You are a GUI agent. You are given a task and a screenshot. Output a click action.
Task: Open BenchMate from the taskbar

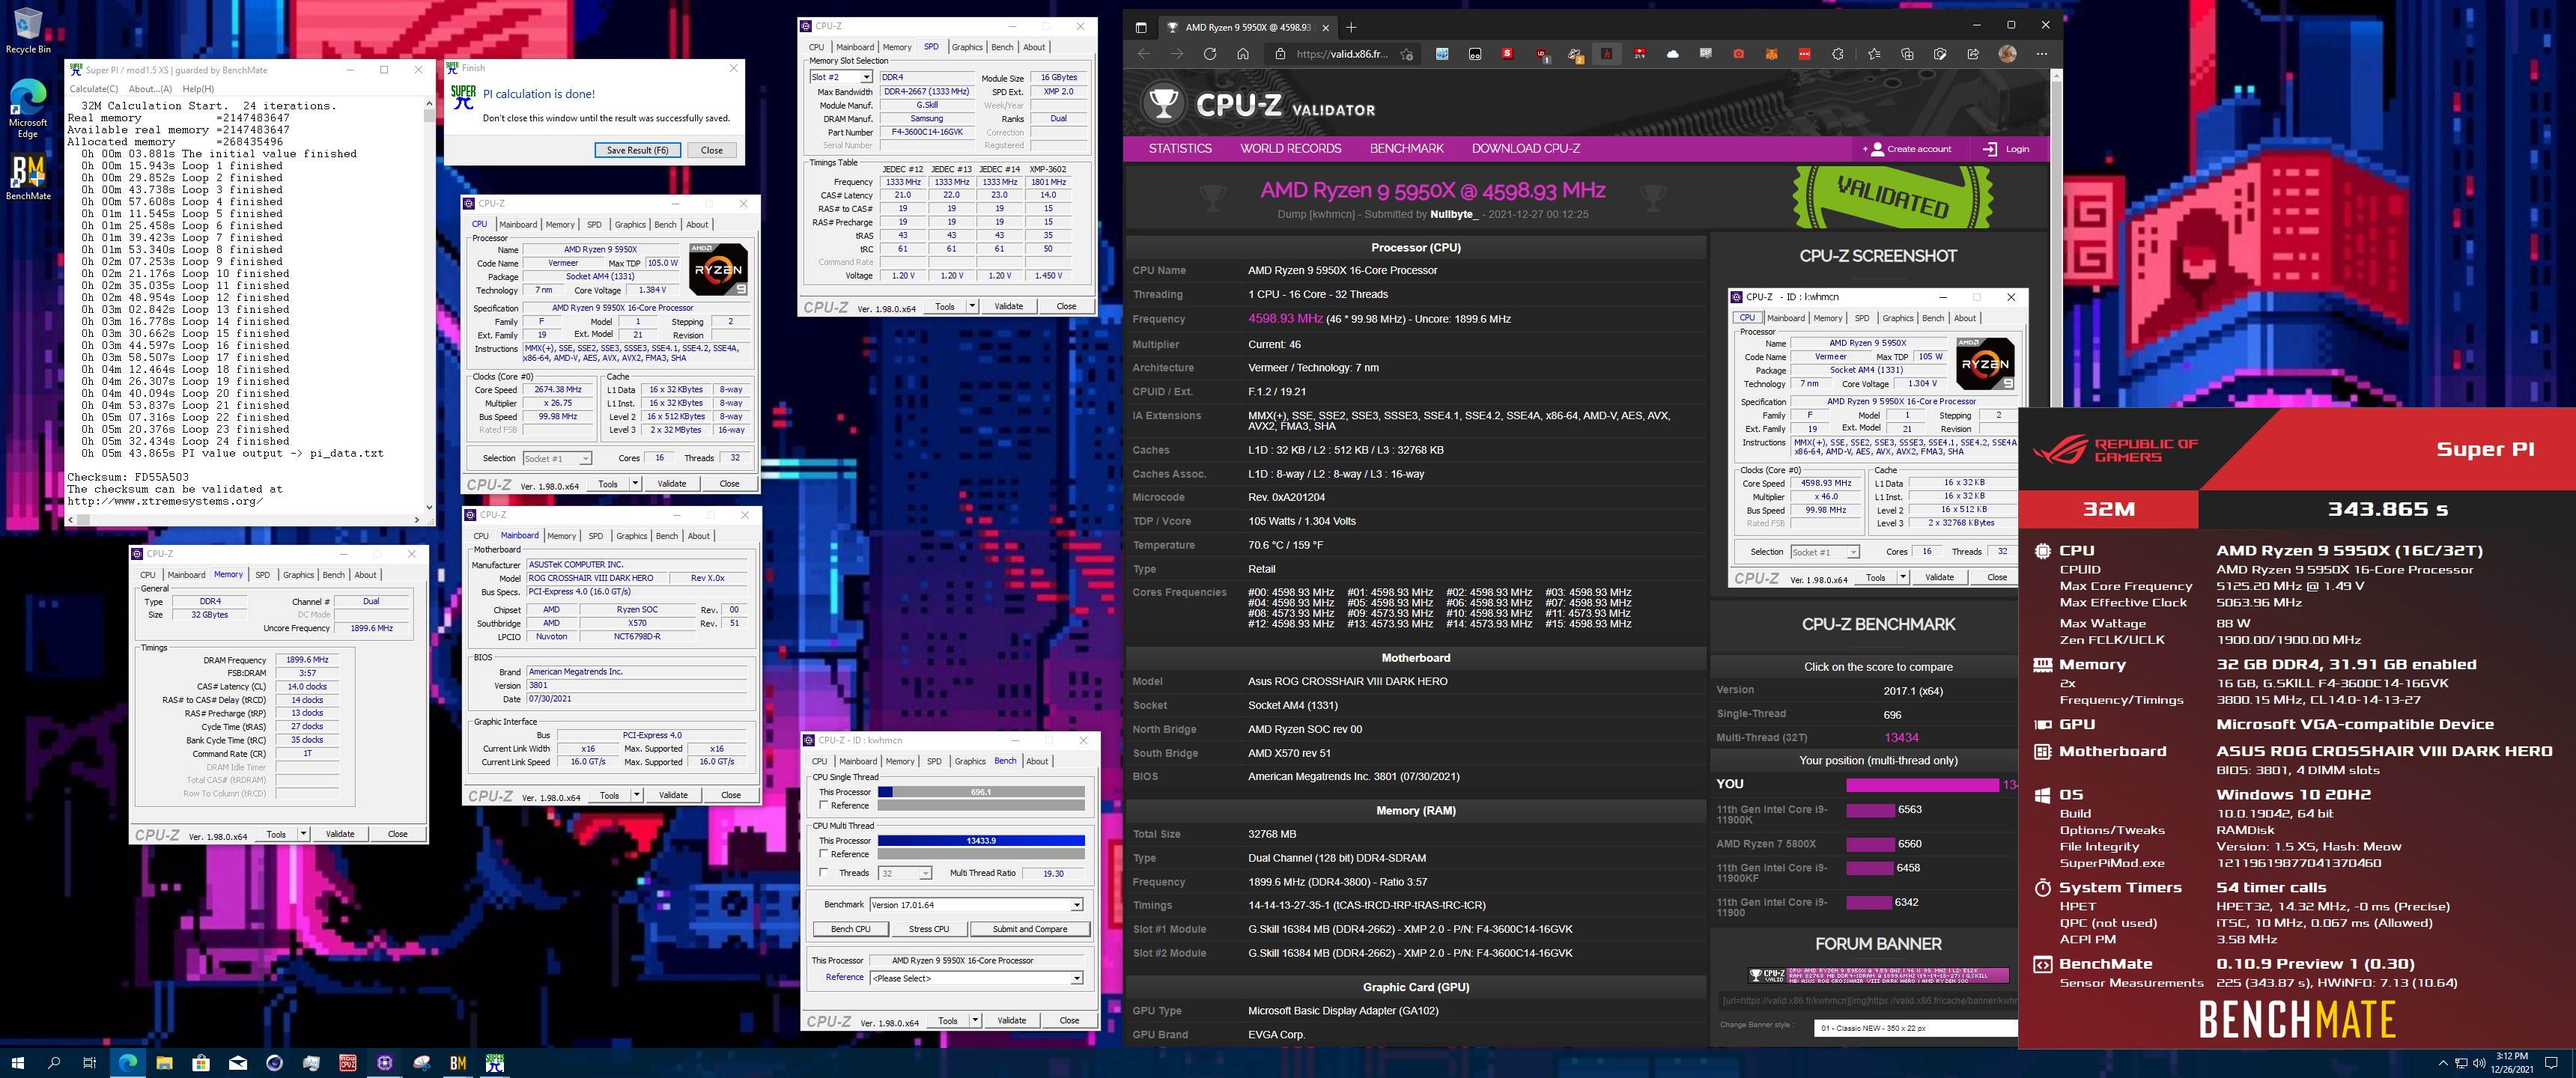(458, 1062)
